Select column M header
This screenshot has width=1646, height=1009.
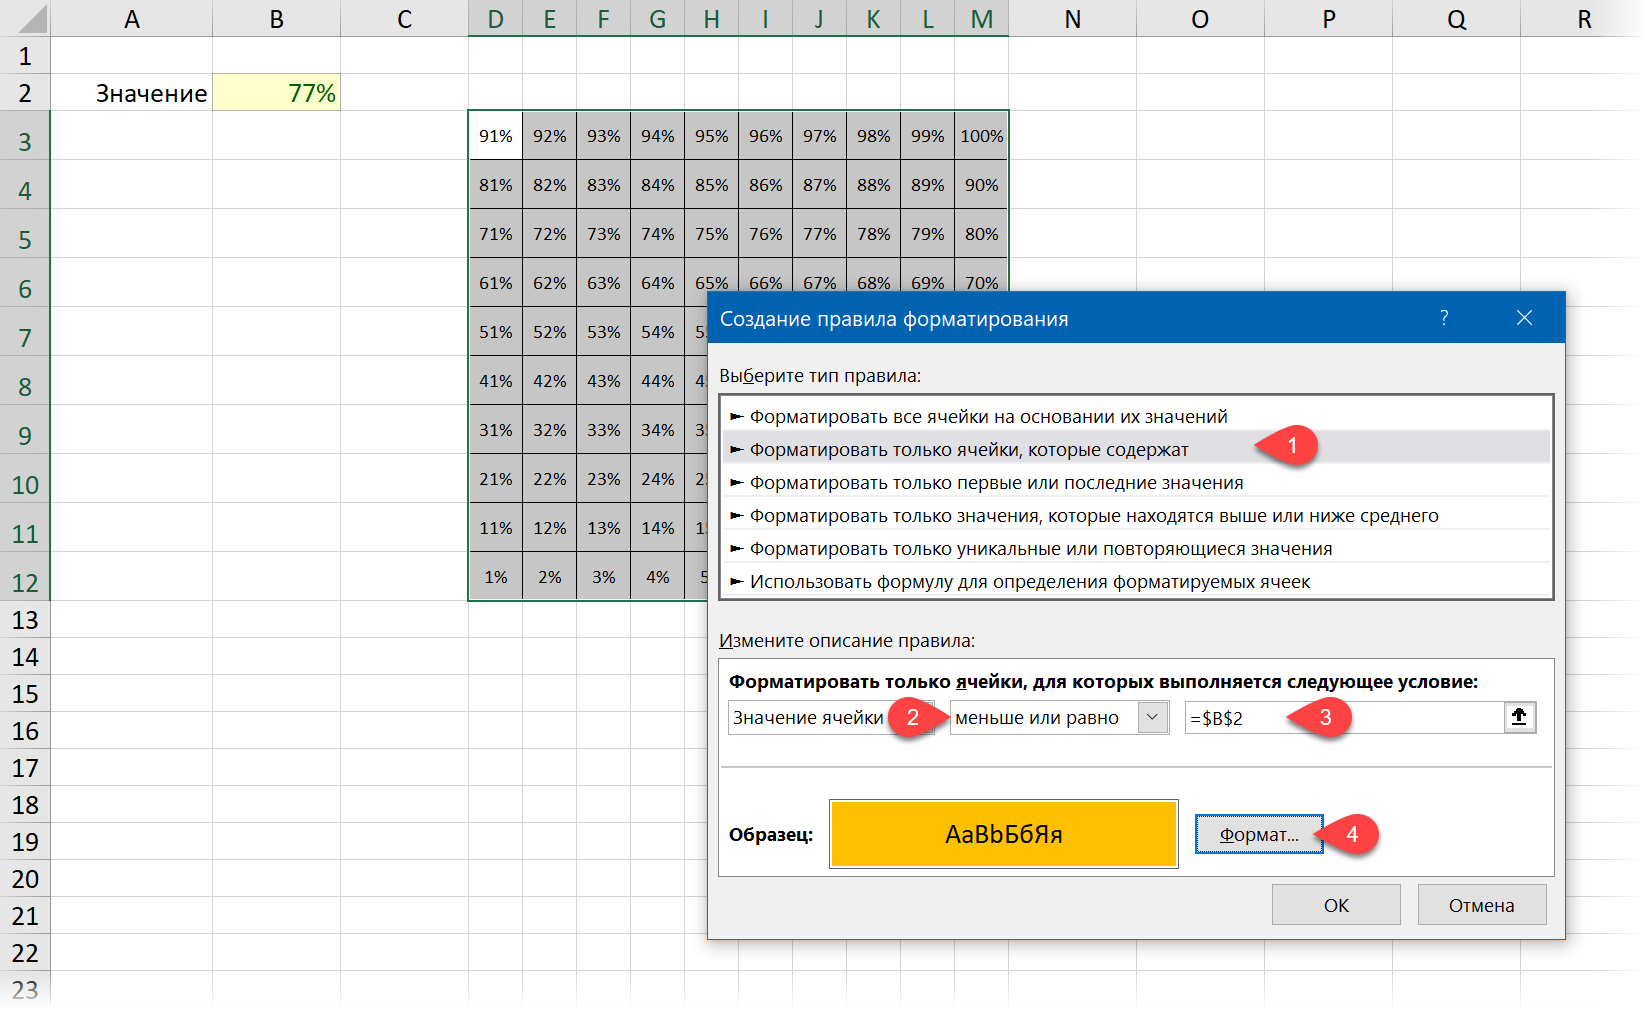tap(981, 19)
